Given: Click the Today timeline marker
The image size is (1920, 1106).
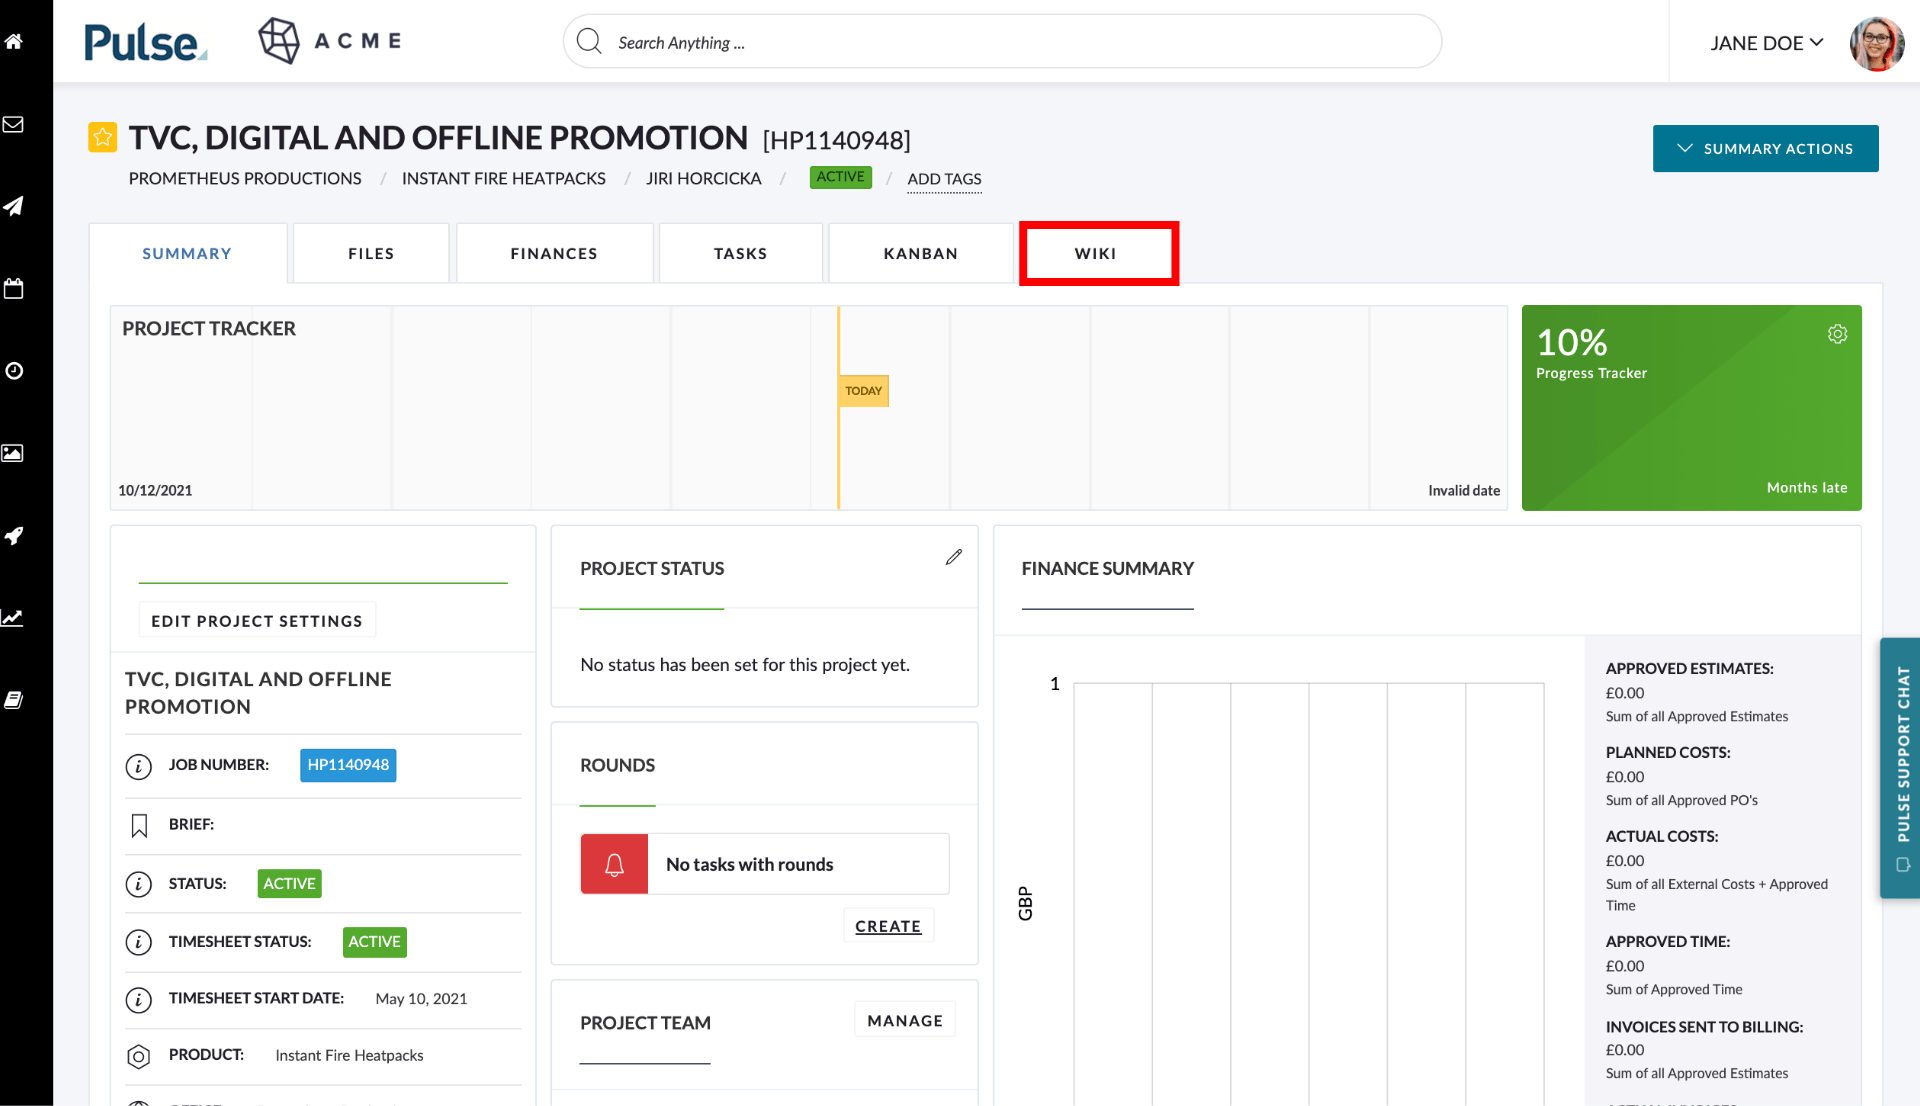Looking at the screenshot, I should point(863,391).
